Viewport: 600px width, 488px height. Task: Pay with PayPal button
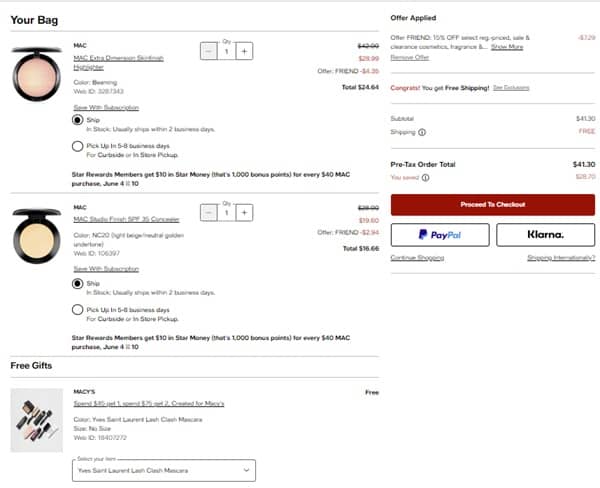[439, 235]
